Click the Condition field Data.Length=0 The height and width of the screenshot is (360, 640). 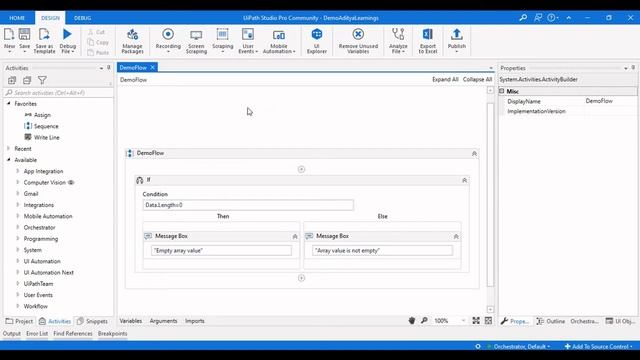pos(248,205)
